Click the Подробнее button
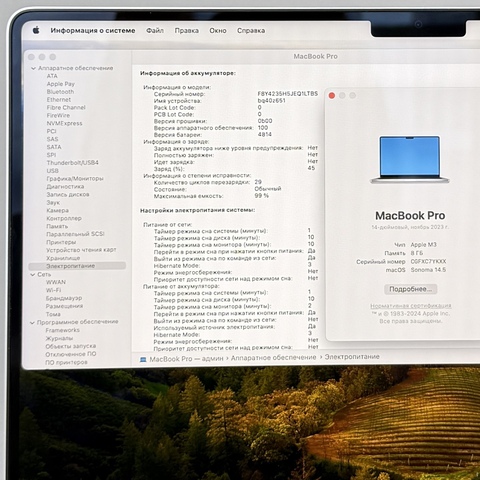The width and height of the screenshot is (480, 480). [x=411, y=289]
